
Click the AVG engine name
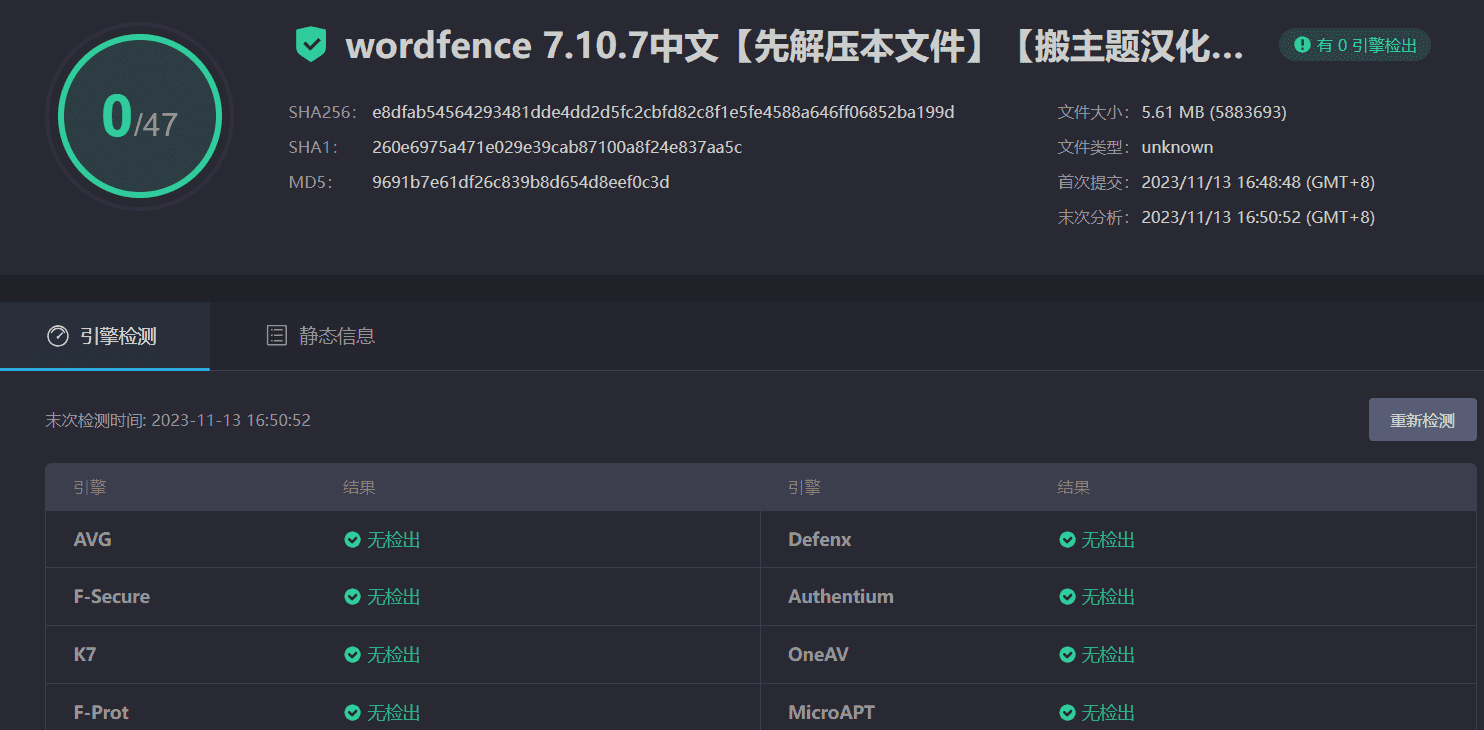(x=93, y=540)
